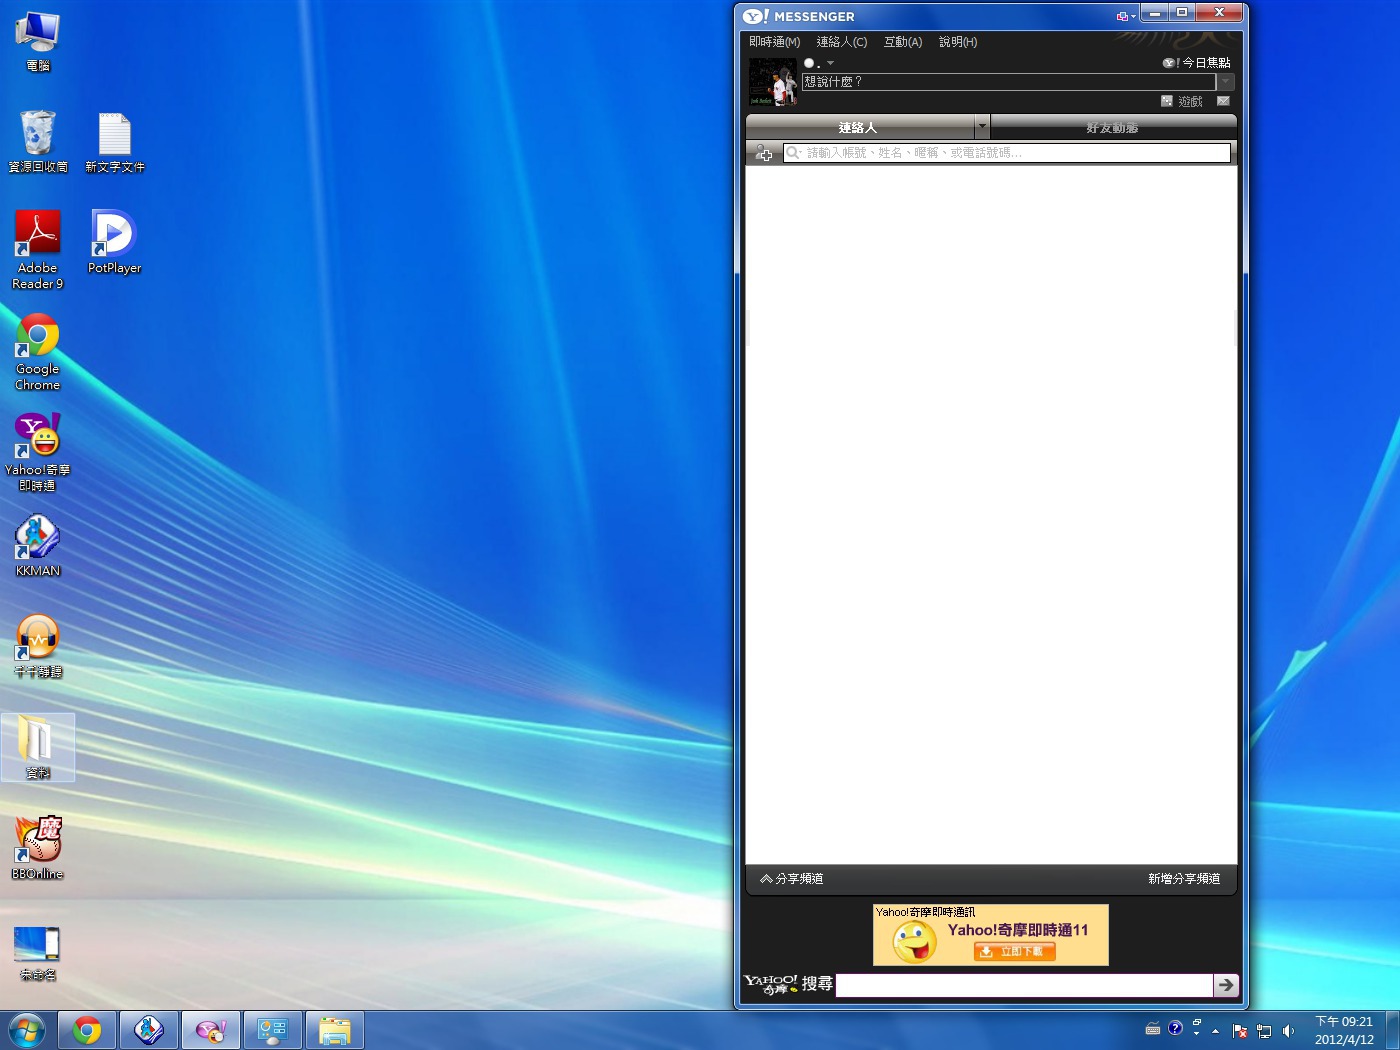The image size is (1400, 1050).
Task: Click the add contact icon
Action: pos(764,153)
